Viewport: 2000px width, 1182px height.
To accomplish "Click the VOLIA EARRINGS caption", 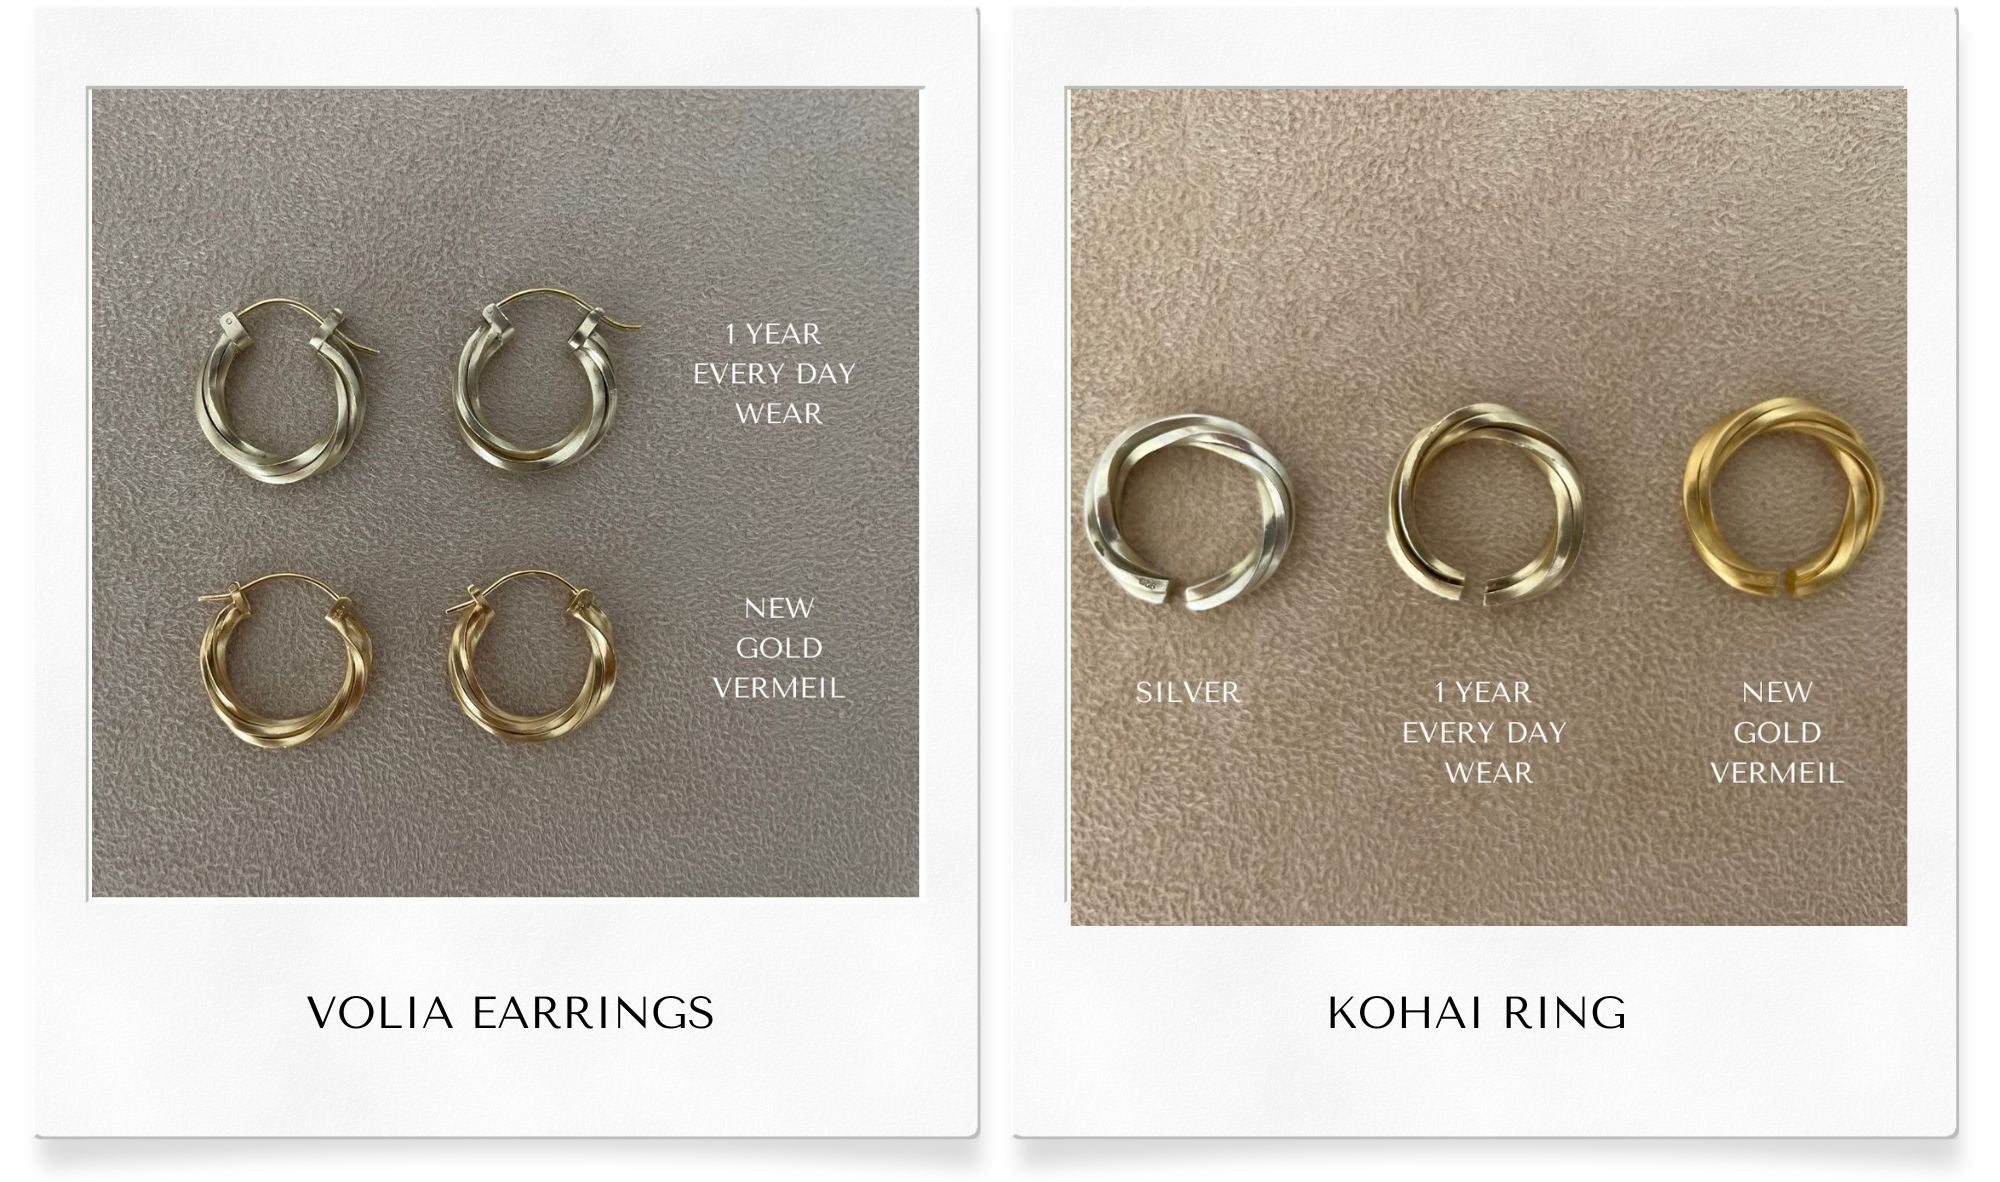I will 510,1012.
